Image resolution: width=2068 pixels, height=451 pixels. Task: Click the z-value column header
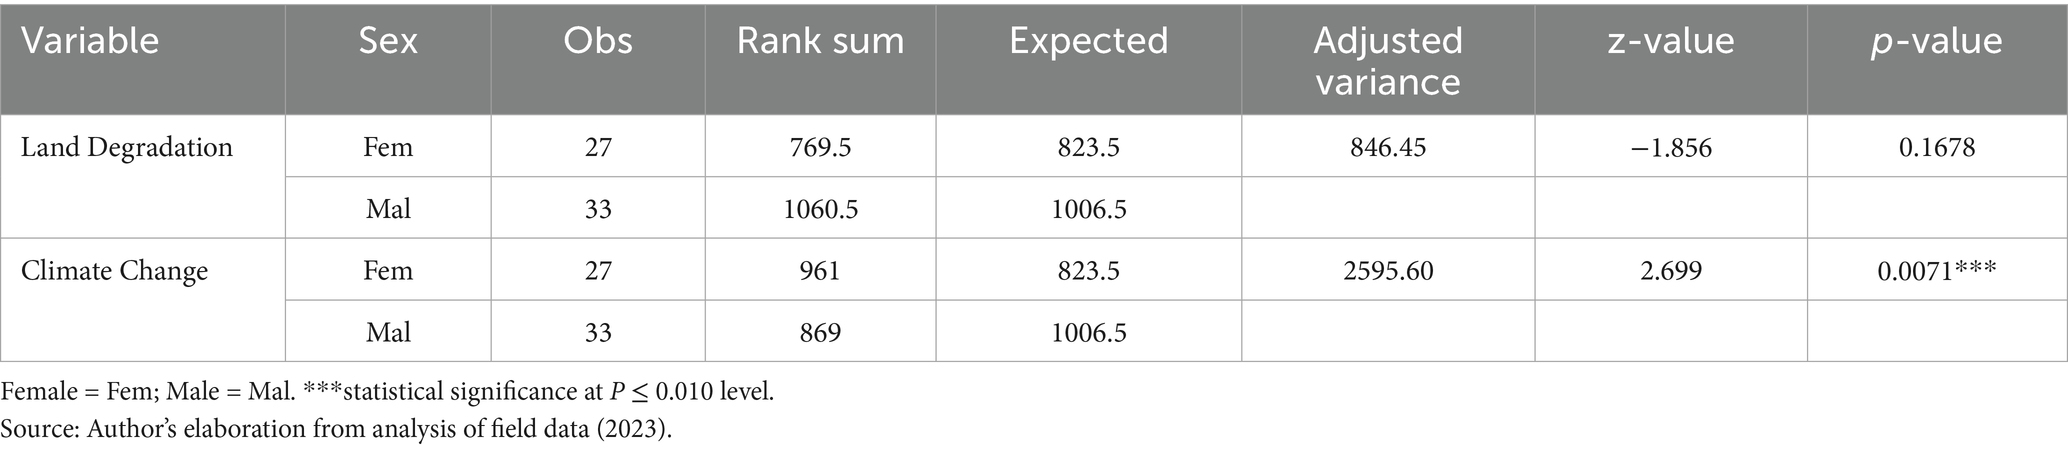click(x=1671, y=41)
